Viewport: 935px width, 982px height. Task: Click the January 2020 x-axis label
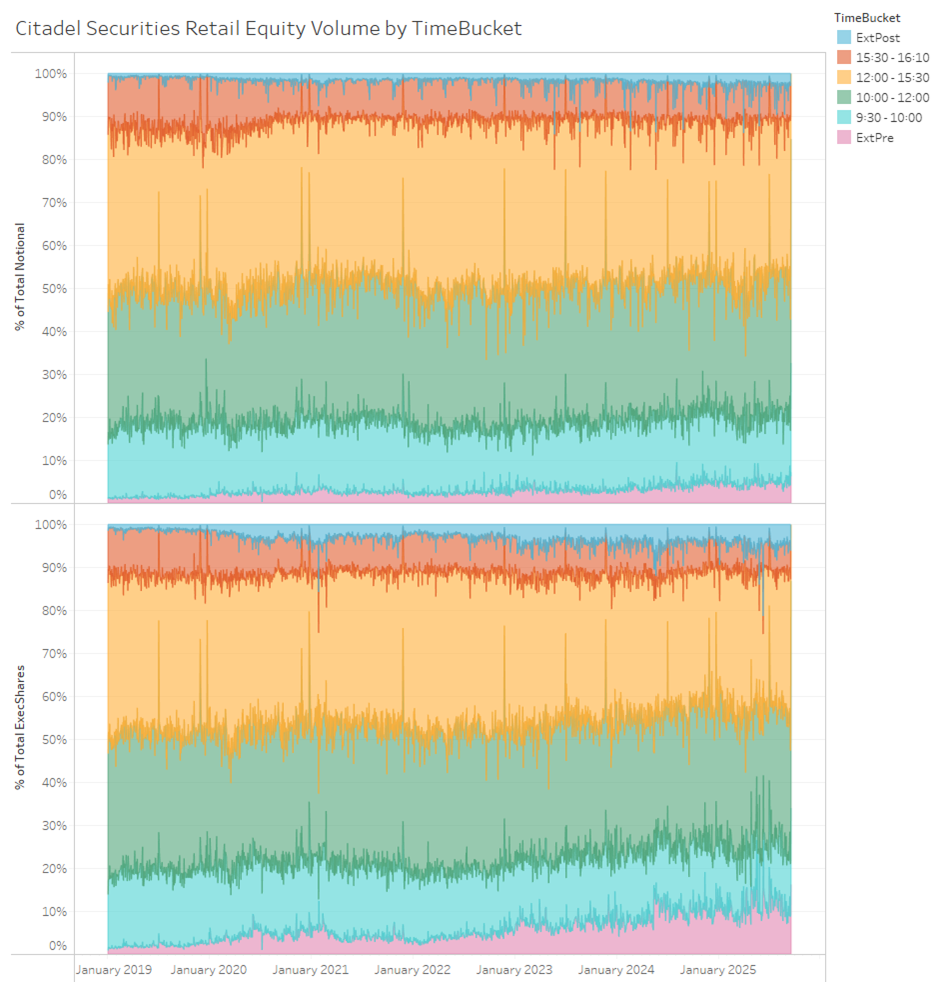click(x=208, y=970)
